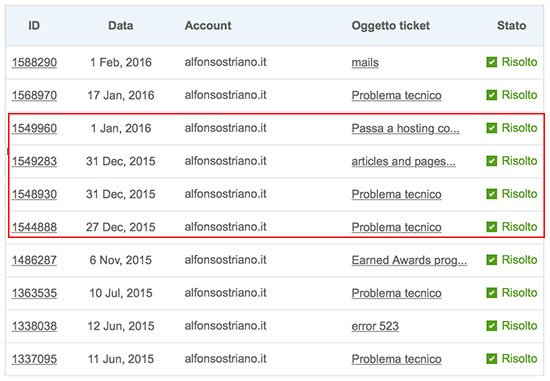The width and height of the screenshot is (550, 381).
Task: Open the 'error 523' ticket
Action: (375, 326)
